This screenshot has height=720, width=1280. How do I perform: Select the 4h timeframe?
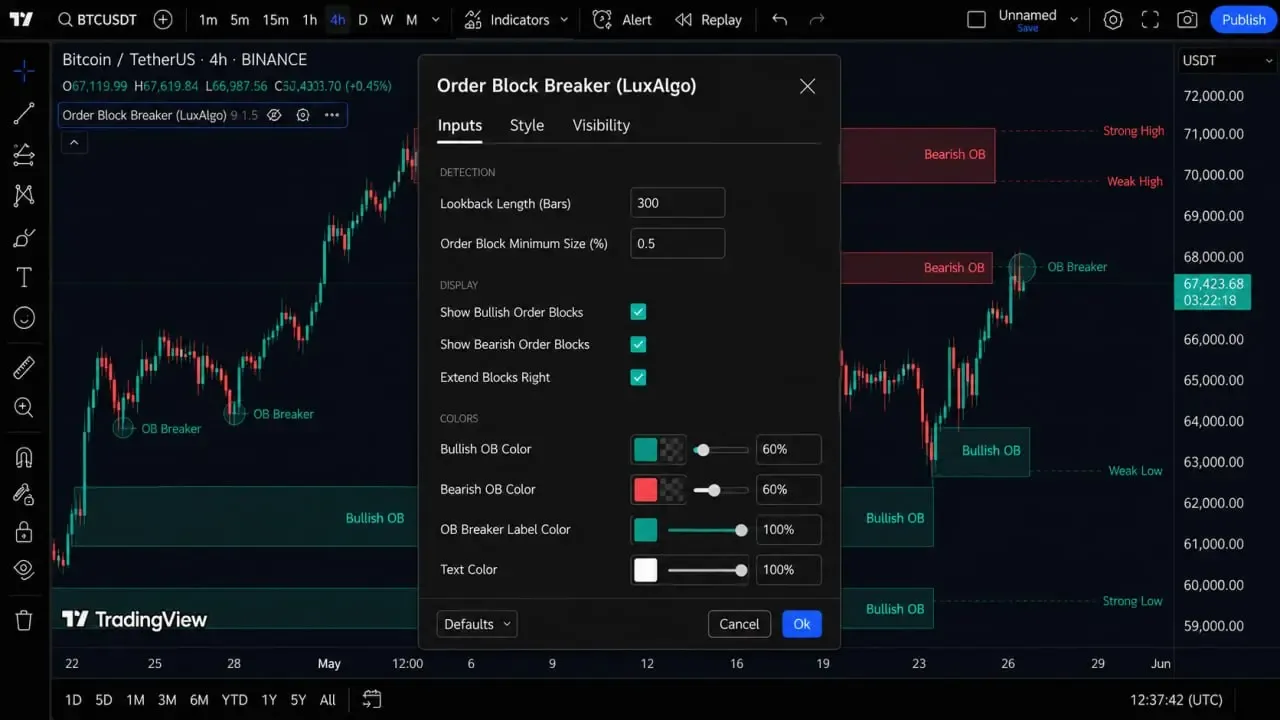tap(338, 20)
